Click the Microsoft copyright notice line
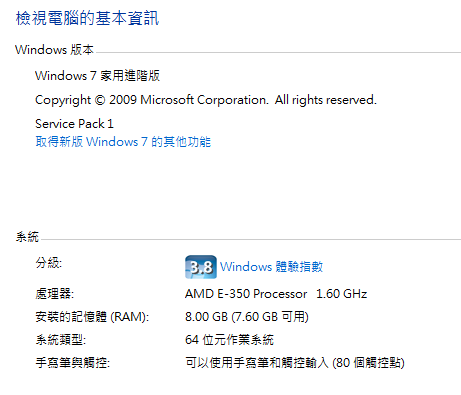Viewport: 461px width, 395px height. pyautogui.click(x=206, y=100)
